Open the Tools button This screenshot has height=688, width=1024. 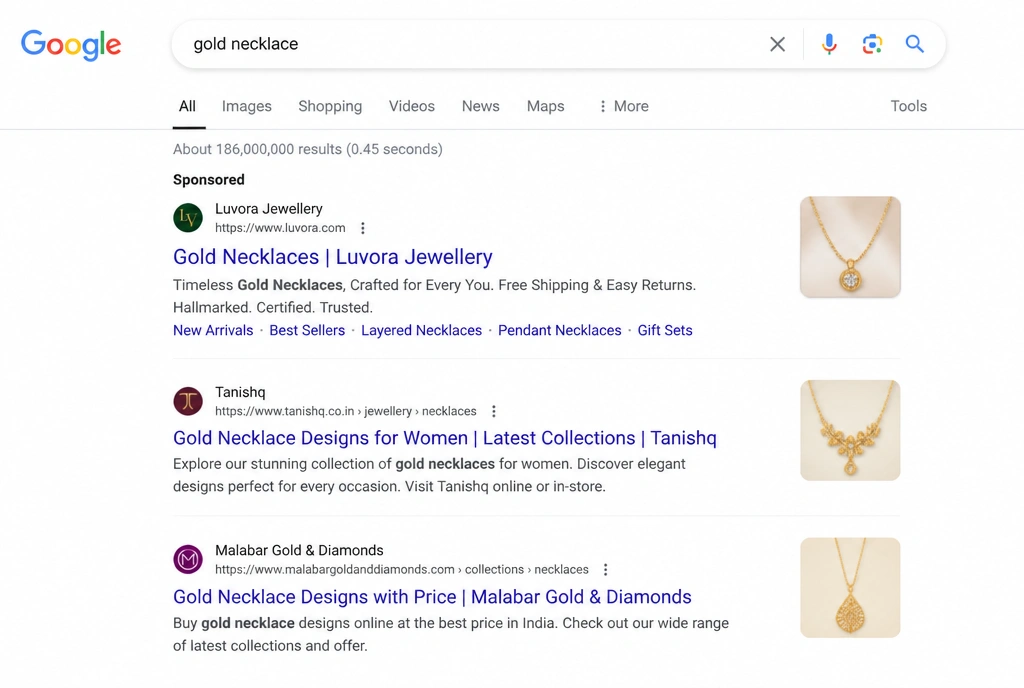tap(909, 106)
